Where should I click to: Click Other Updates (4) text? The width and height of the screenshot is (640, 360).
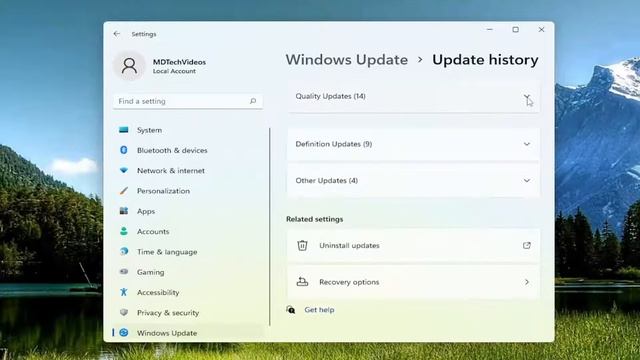pyautogui.click(x=327, y=180)
